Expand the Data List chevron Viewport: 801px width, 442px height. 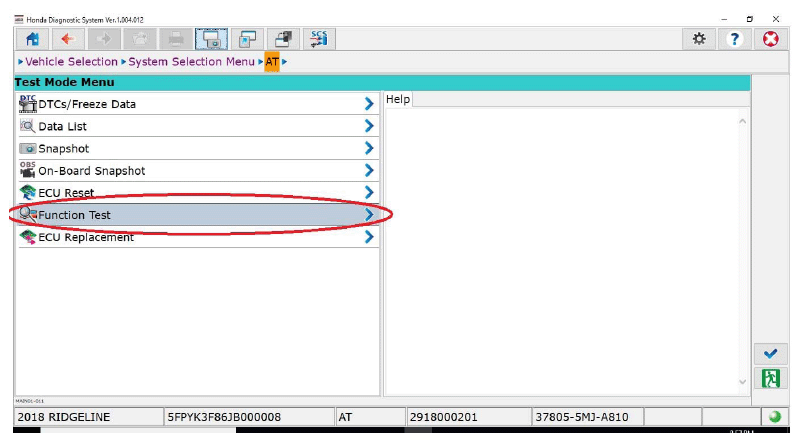point(369,126)
